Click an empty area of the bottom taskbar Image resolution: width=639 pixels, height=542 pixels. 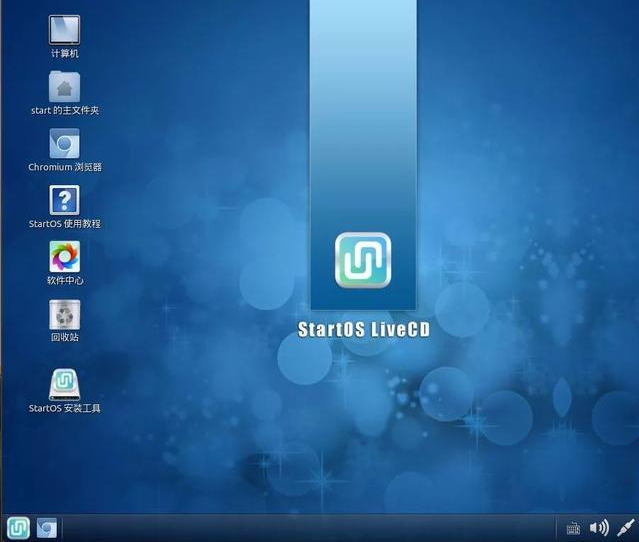pyautogui.click(x=300, y=528)
